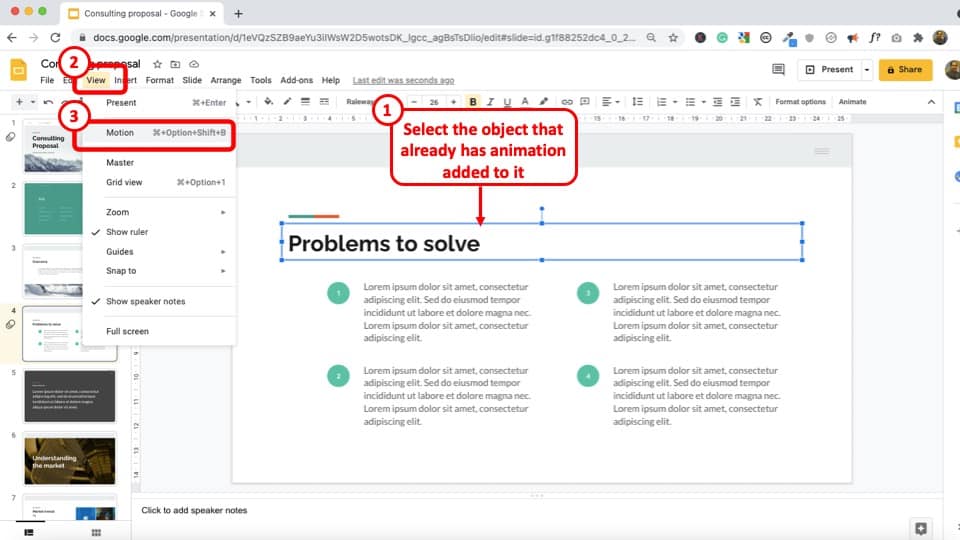Image resolution: width=960 pixels, height=540 pixels.
Task: Reload the page in the browser
Action: (x=55, y=37)
